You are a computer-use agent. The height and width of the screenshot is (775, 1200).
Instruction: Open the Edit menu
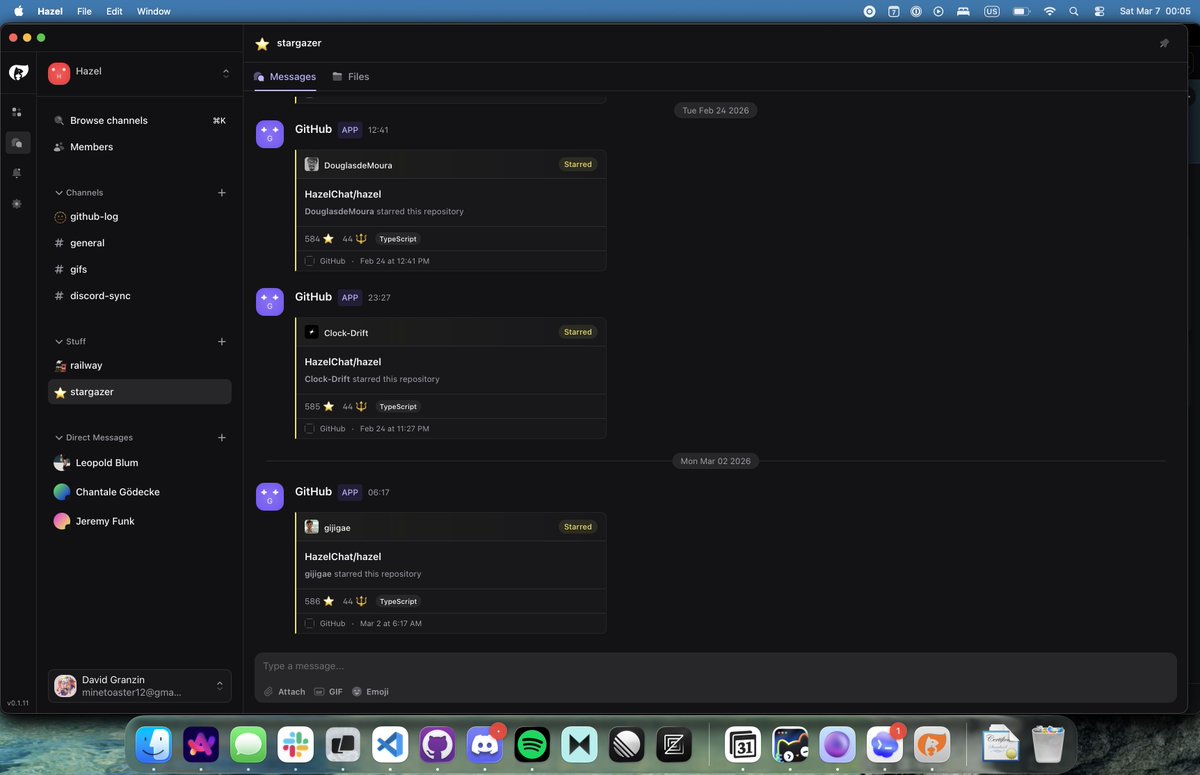point(114,11)
